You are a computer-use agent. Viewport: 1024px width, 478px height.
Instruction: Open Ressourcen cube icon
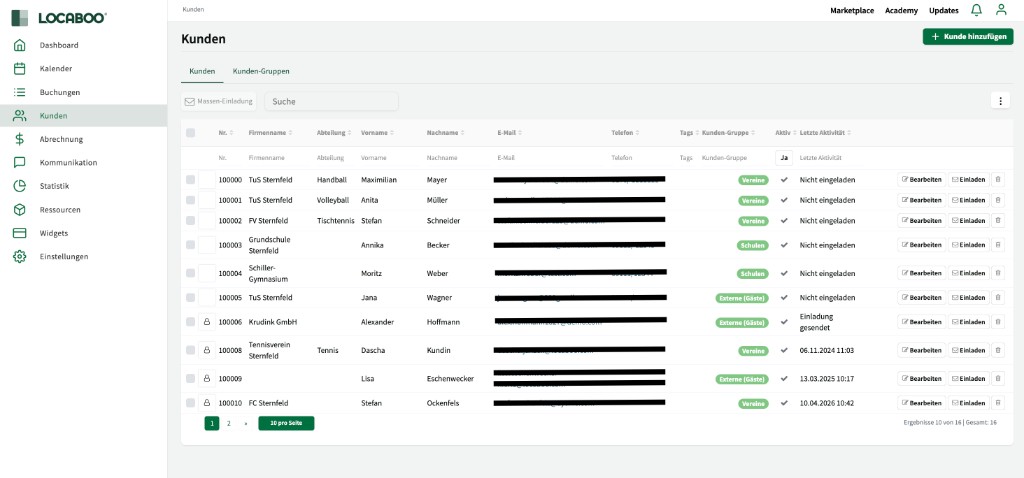(20, 210)
